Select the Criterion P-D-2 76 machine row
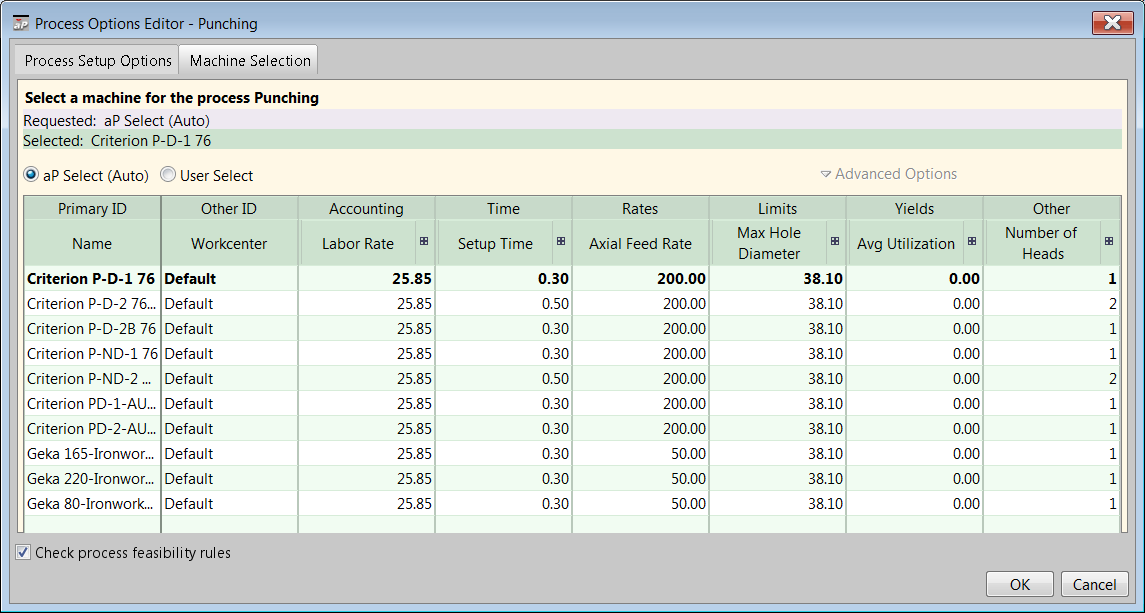Screen dimensions: 1145x613 coord(572,303)
